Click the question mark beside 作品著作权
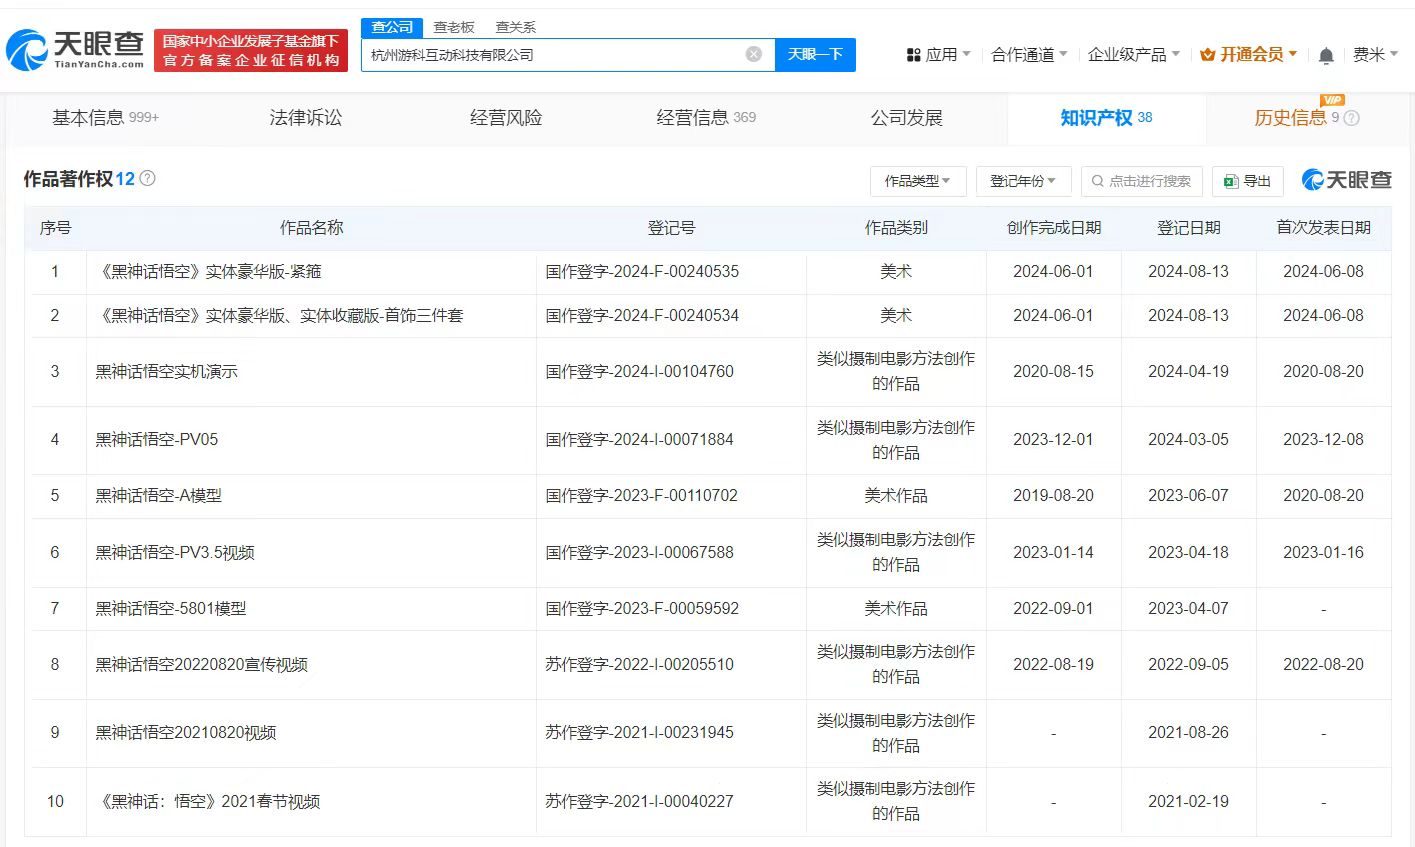1415x847 pixels. pos(147,178)
